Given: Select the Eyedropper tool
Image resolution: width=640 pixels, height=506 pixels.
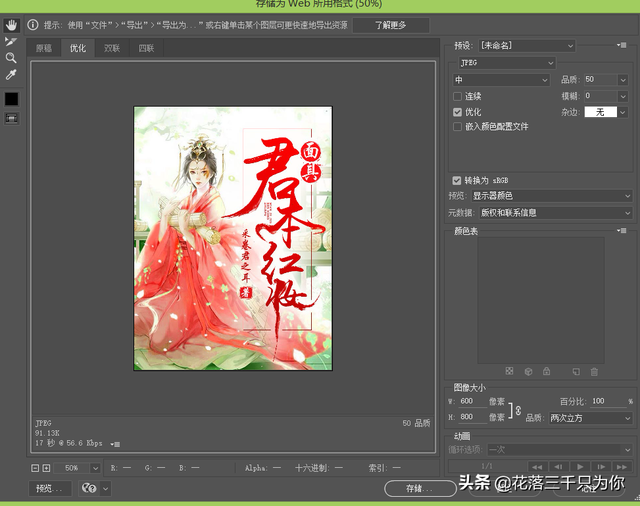Looking at the screenshot, I should pyautogui.click(x=11, y=75).
